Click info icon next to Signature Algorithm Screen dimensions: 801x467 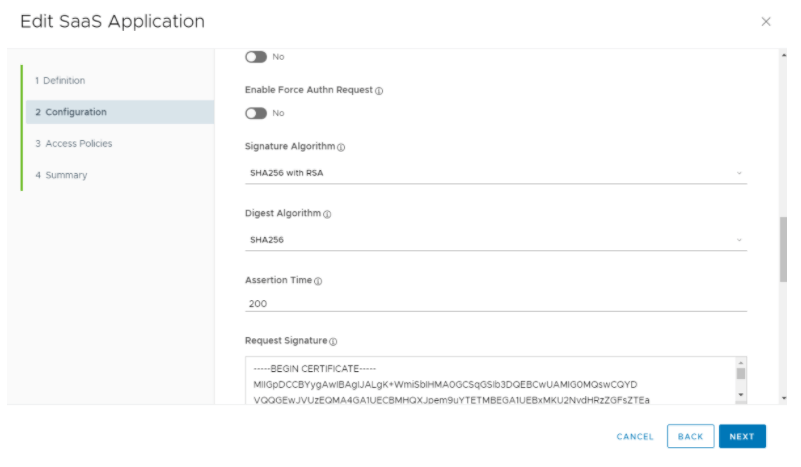(341, 148)
